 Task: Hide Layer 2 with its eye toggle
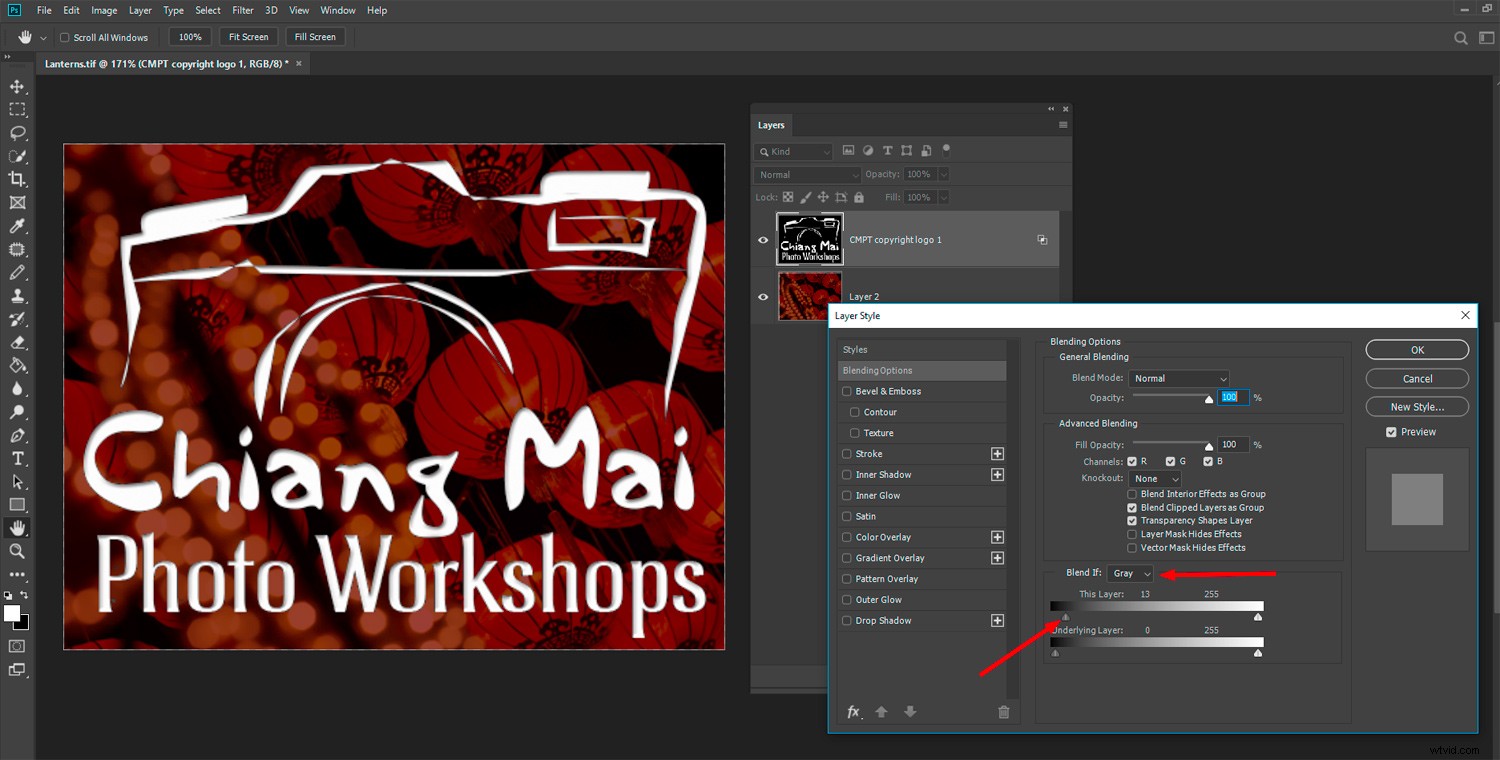762,296
